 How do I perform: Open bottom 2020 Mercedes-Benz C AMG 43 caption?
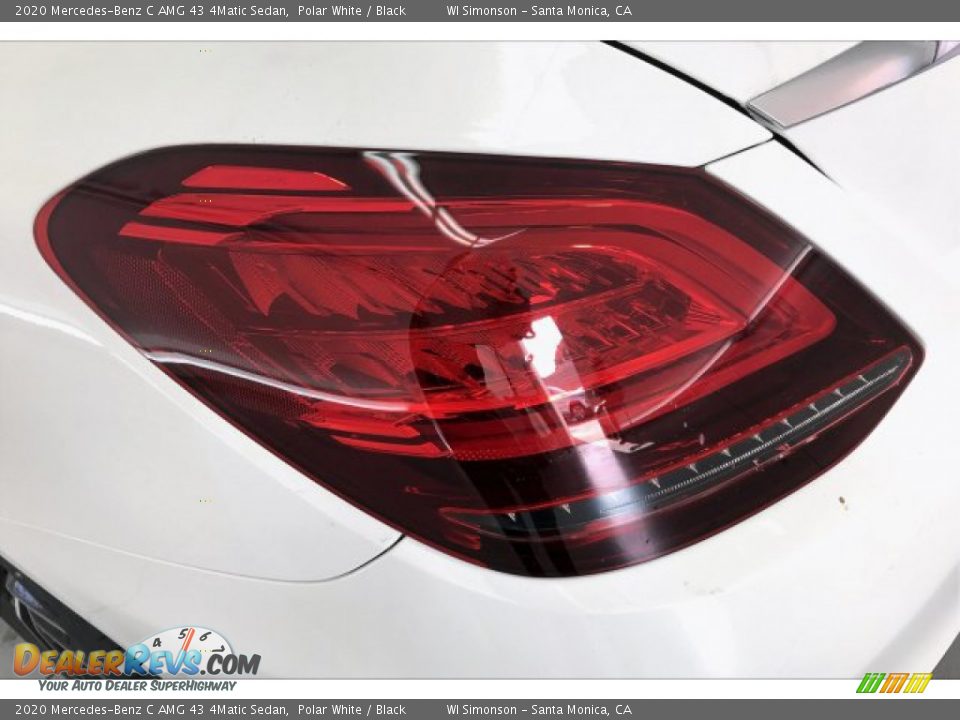coord(152,710)
